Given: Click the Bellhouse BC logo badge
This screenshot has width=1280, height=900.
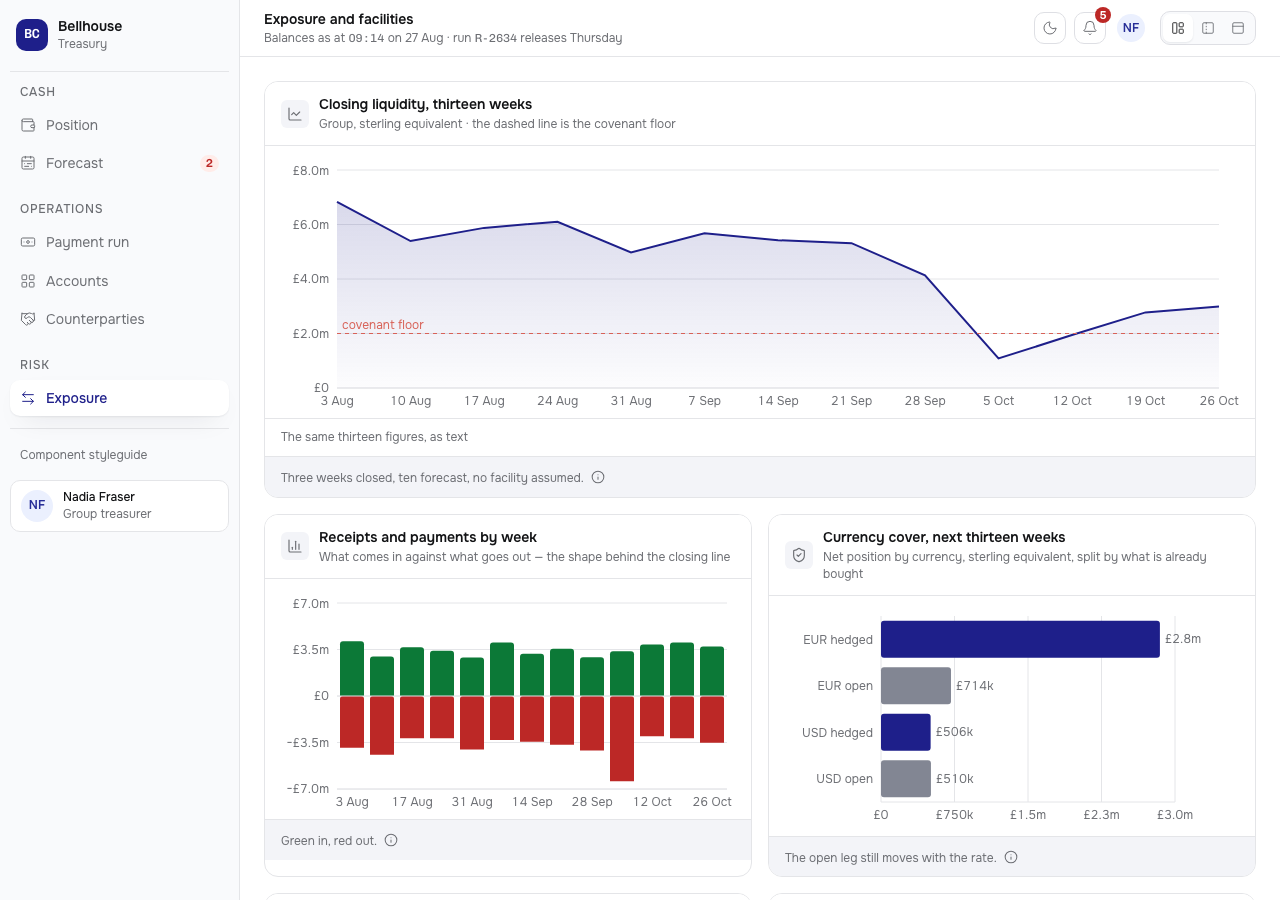Looking at the screenshot, I should pos(32,34).
